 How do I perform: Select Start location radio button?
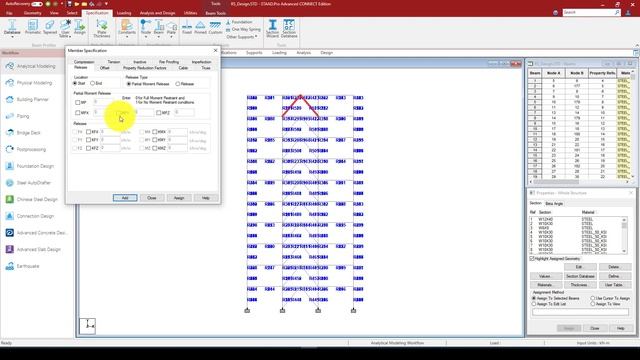point(75,83)
